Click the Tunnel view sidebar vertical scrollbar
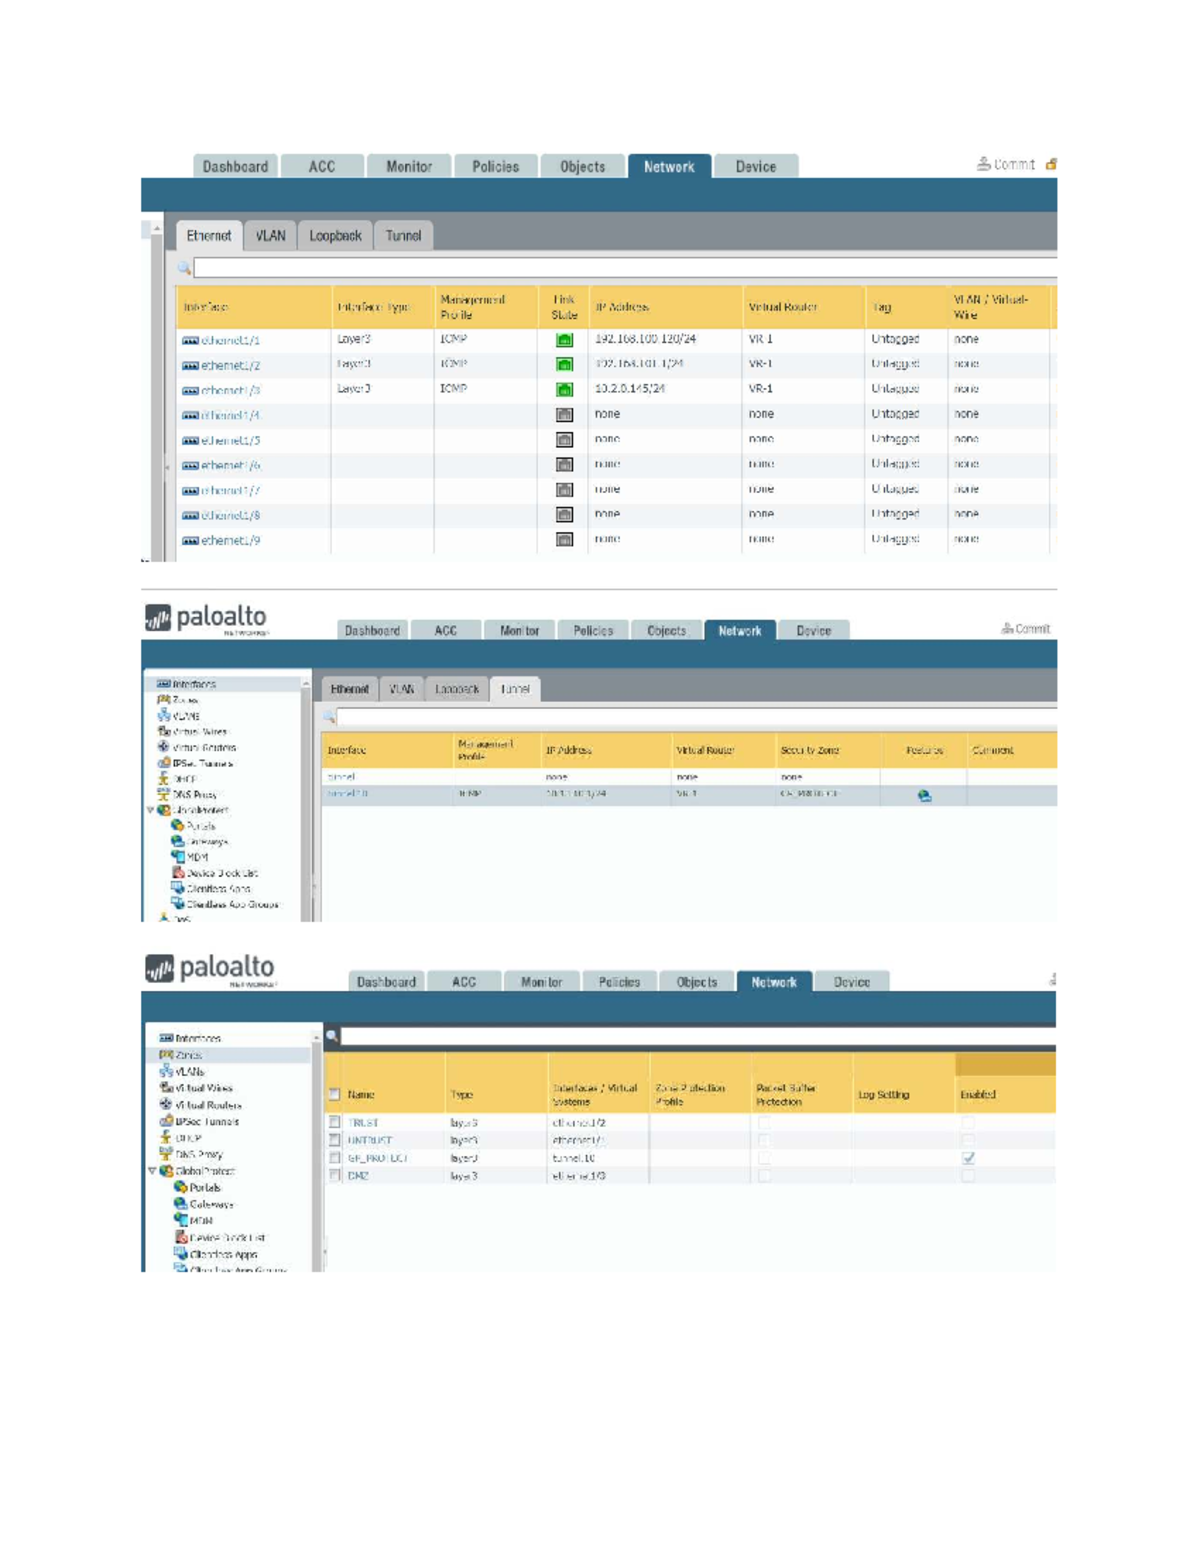The image size is (1200, 1553). pyautogui.click(x=306, y=800)
